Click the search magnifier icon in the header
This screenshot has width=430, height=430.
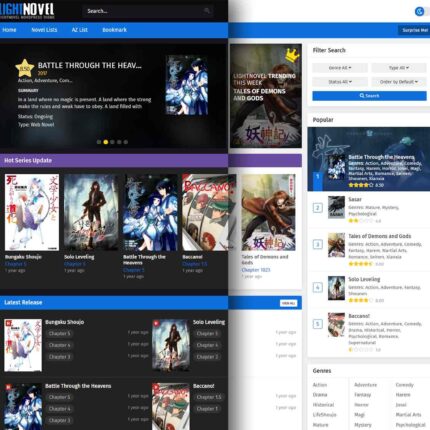tap(207, 11)
